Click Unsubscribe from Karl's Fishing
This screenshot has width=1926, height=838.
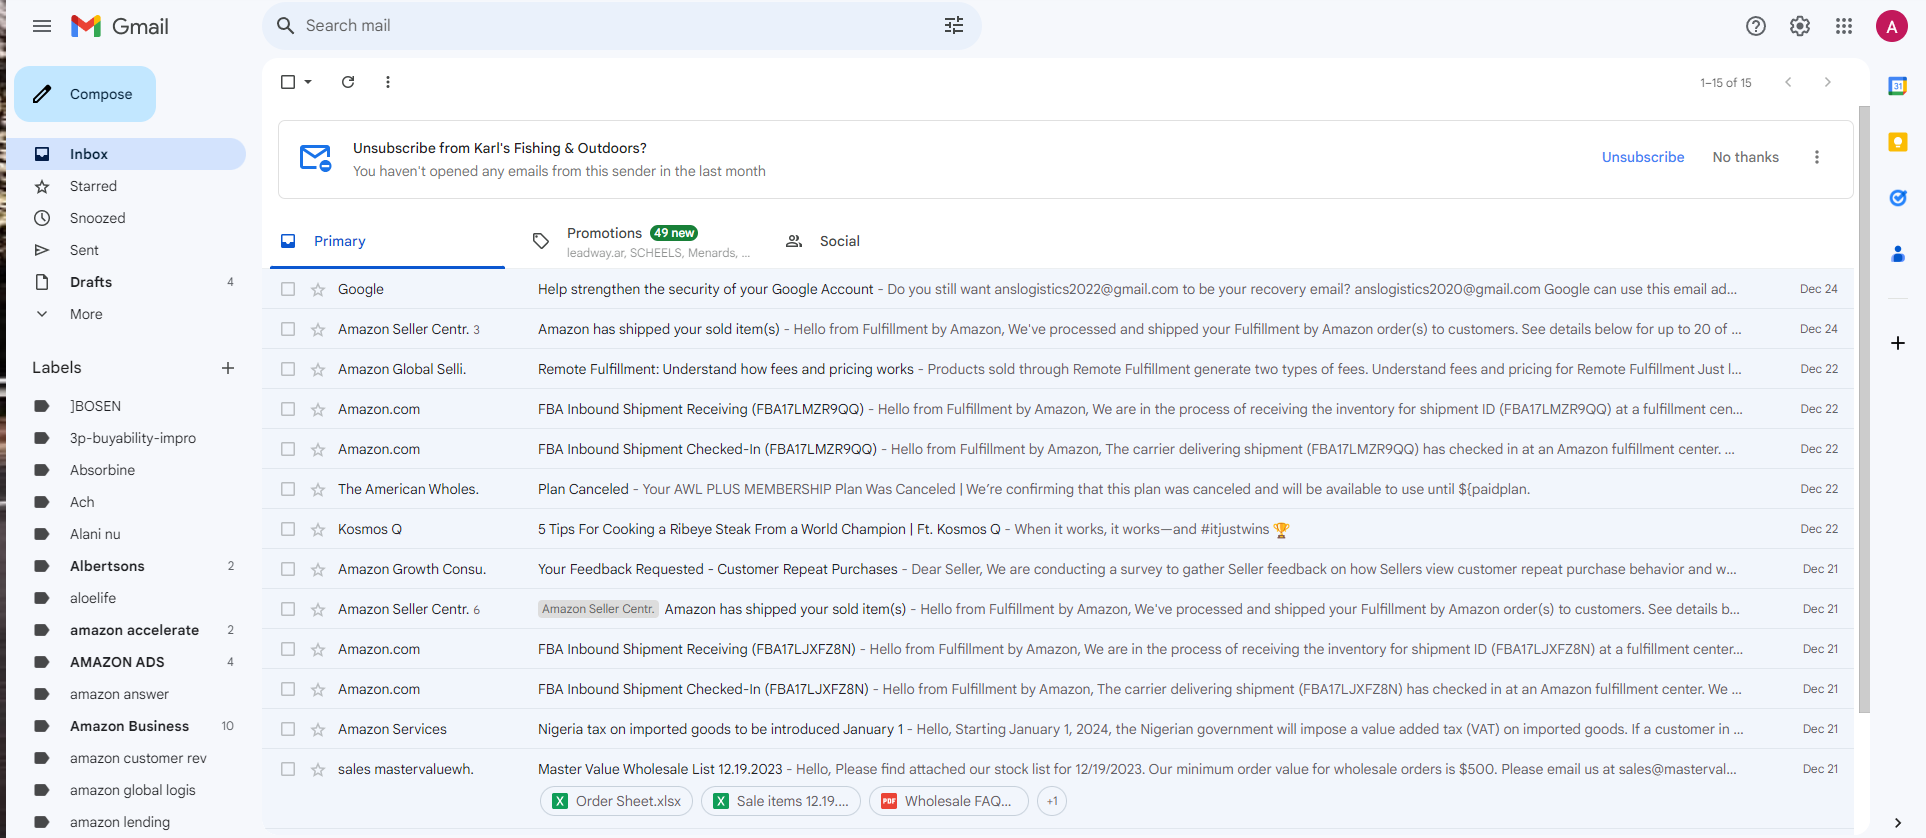coord(1643,157)
